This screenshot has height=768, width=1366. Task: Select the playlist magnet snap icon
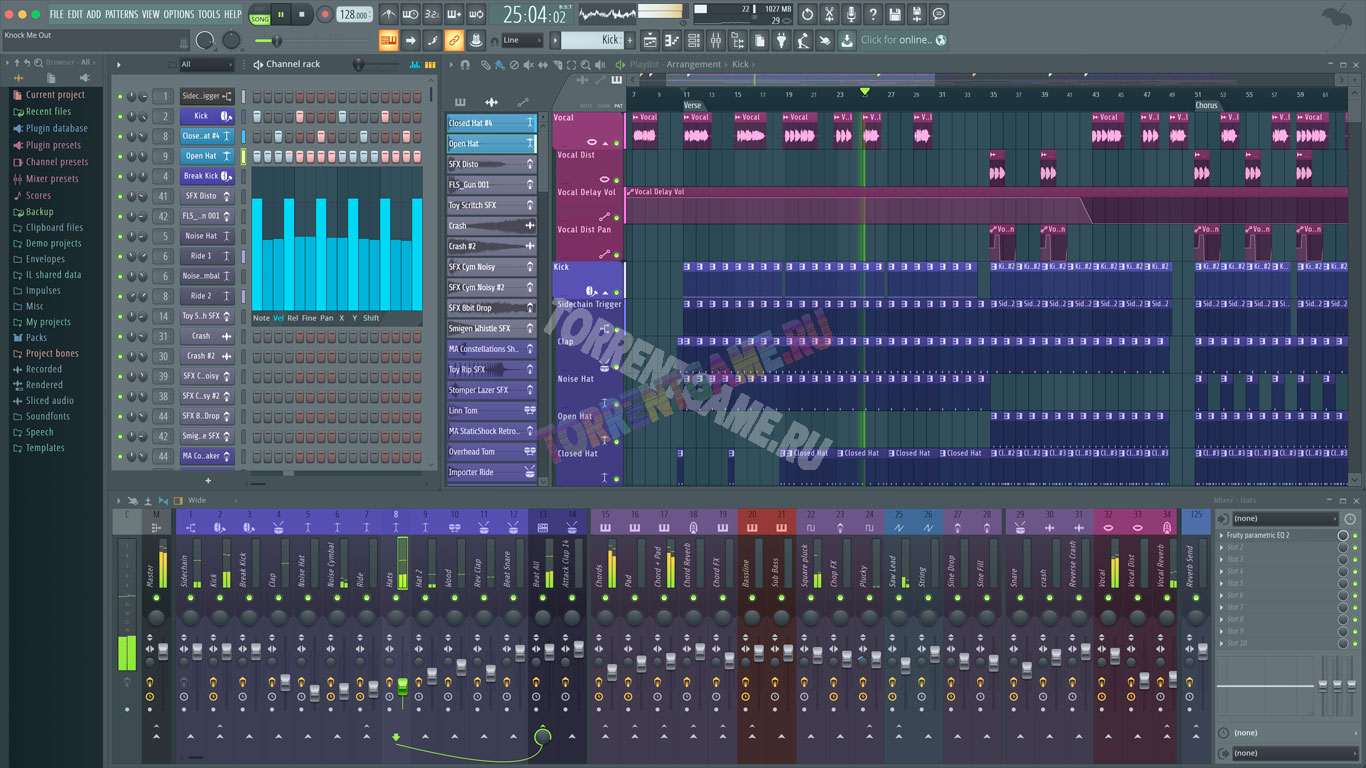465,64
